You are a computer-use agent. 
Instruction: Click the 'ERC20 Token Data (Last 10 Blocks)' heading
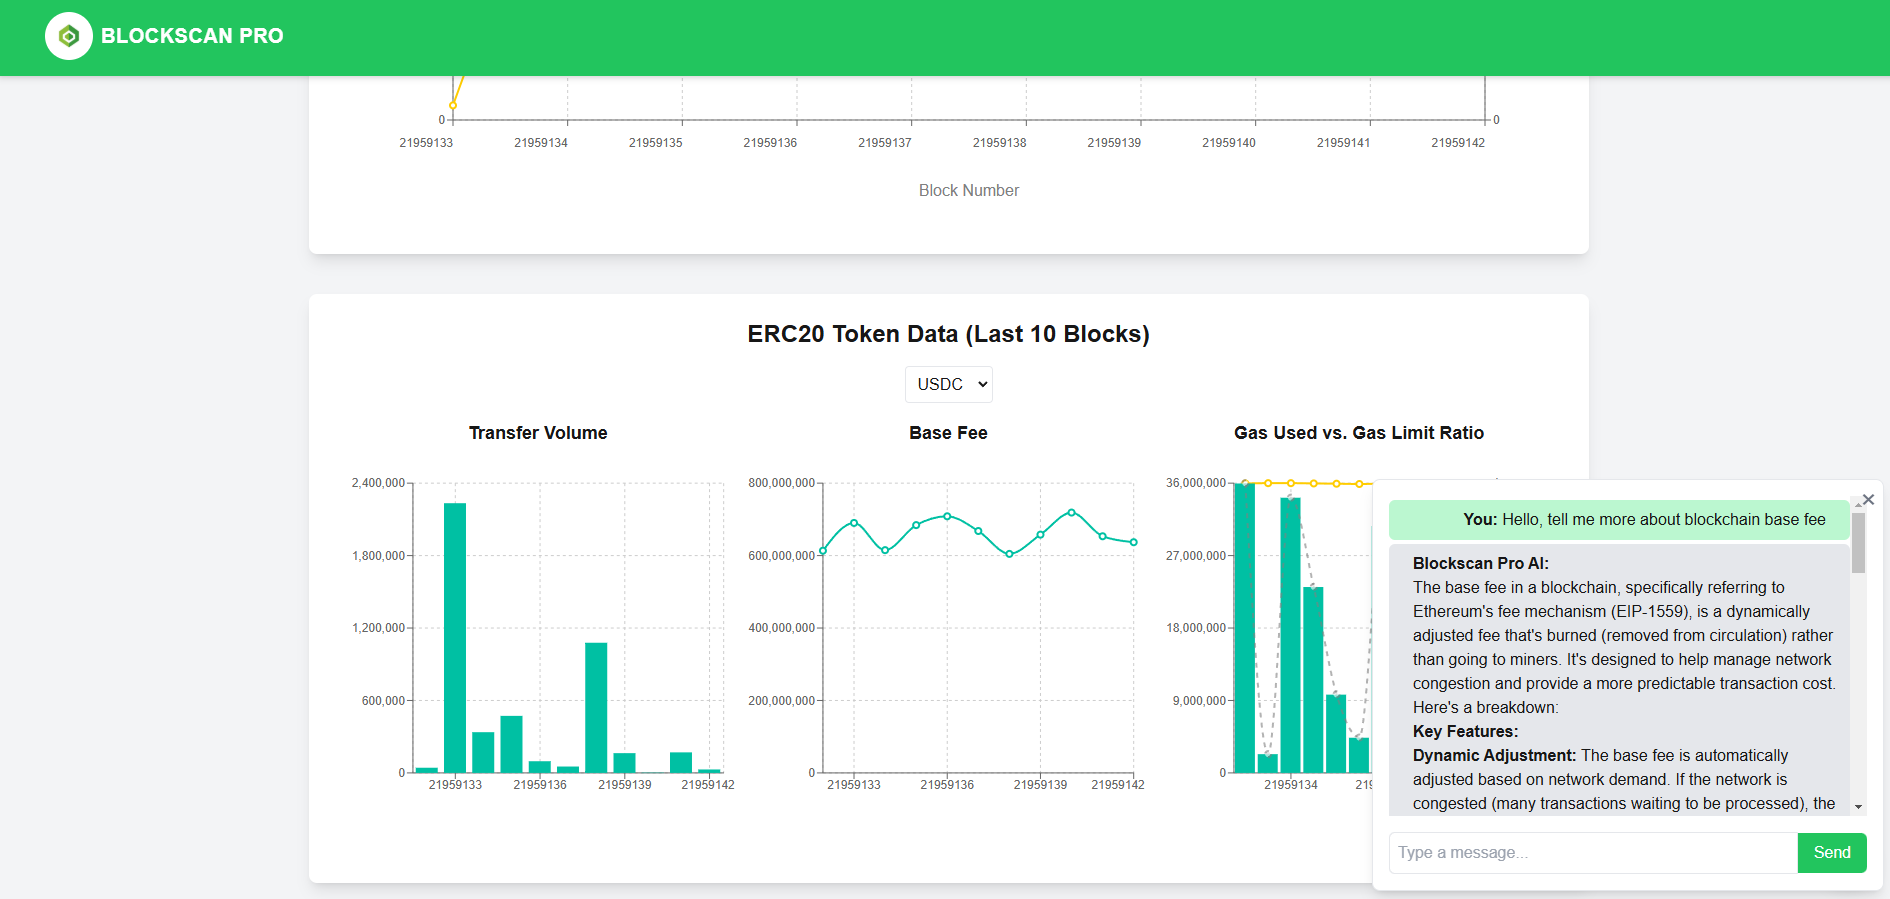click(x=948, y=334)
